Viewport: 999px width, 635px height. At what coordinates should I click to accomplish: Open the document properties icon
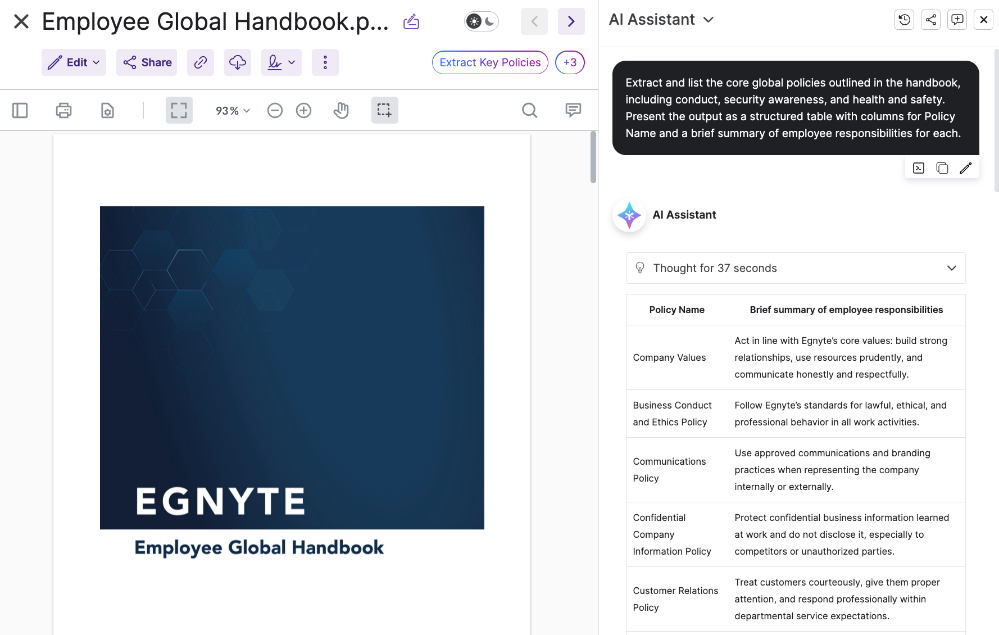click(107, 111)
